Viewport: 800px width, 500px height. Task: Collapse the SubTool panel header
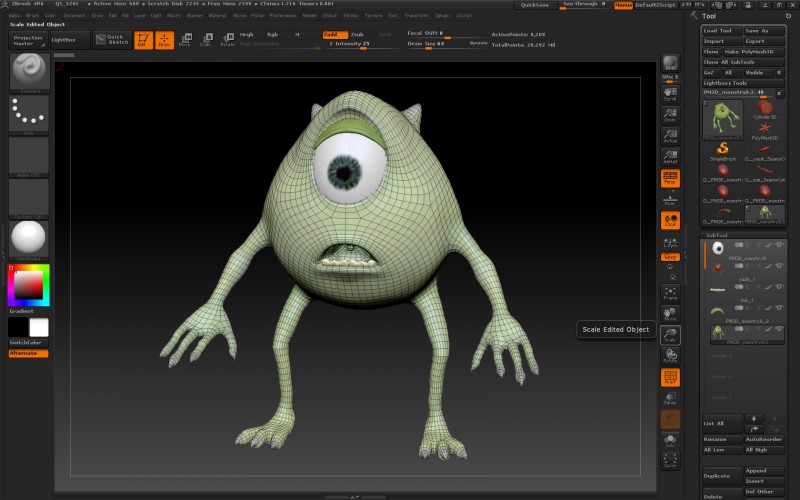718,235
